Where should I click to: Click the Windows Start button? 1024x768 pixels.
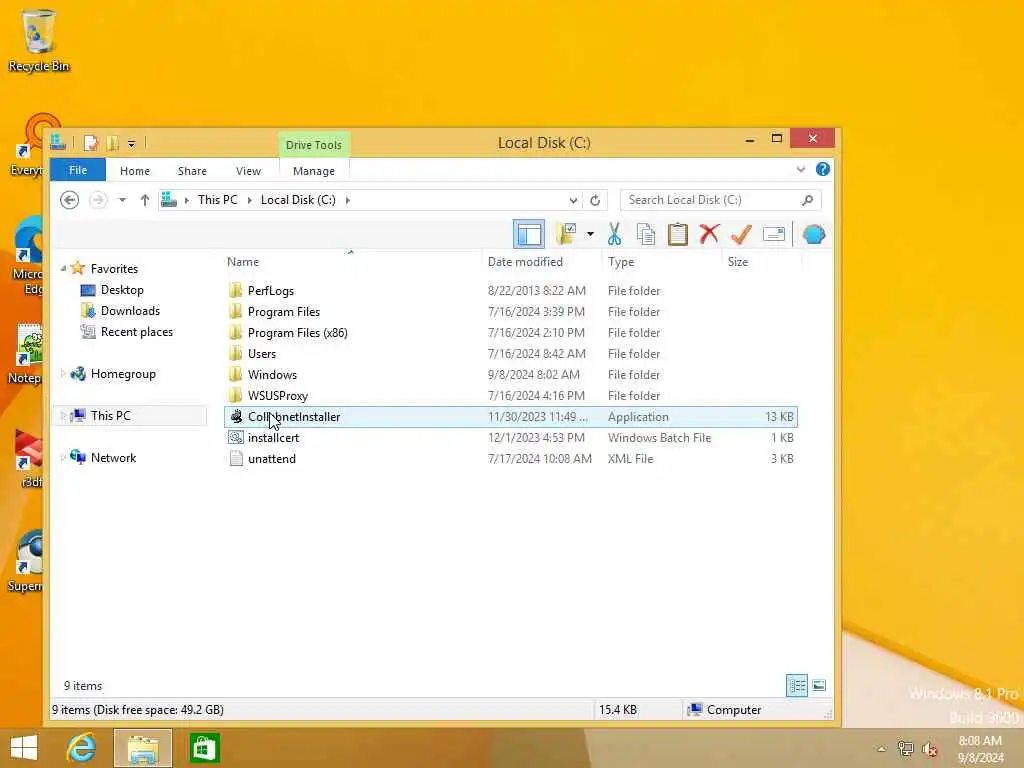[x=24, y=748]
